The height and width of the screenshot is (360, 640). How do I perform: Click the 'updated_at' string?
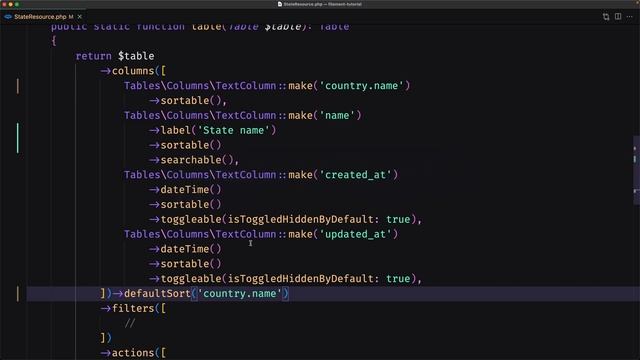pos(355,234)
